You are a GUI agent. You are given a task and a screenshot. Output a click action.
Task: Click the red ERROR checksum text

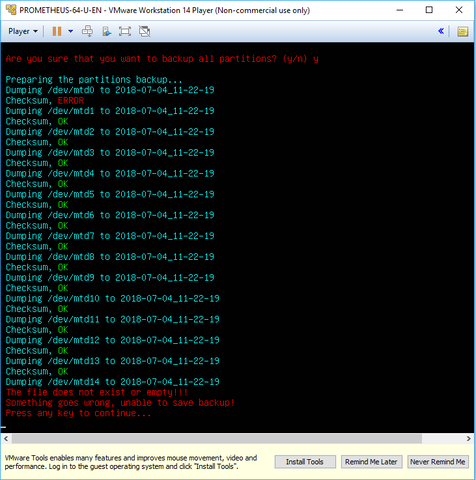coord(71,100)
